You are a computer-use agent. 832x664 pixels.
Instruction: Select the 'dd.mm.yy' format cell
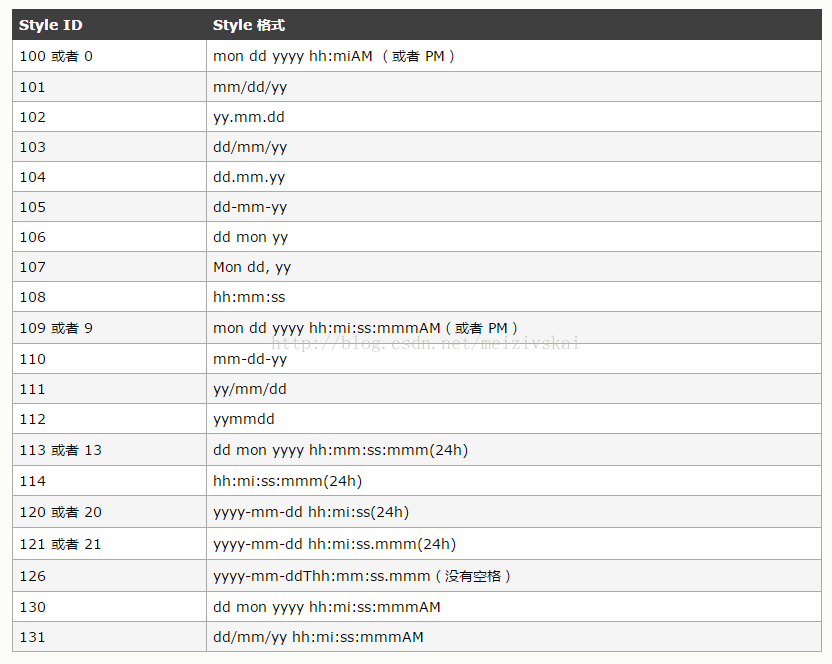[514, 177]
